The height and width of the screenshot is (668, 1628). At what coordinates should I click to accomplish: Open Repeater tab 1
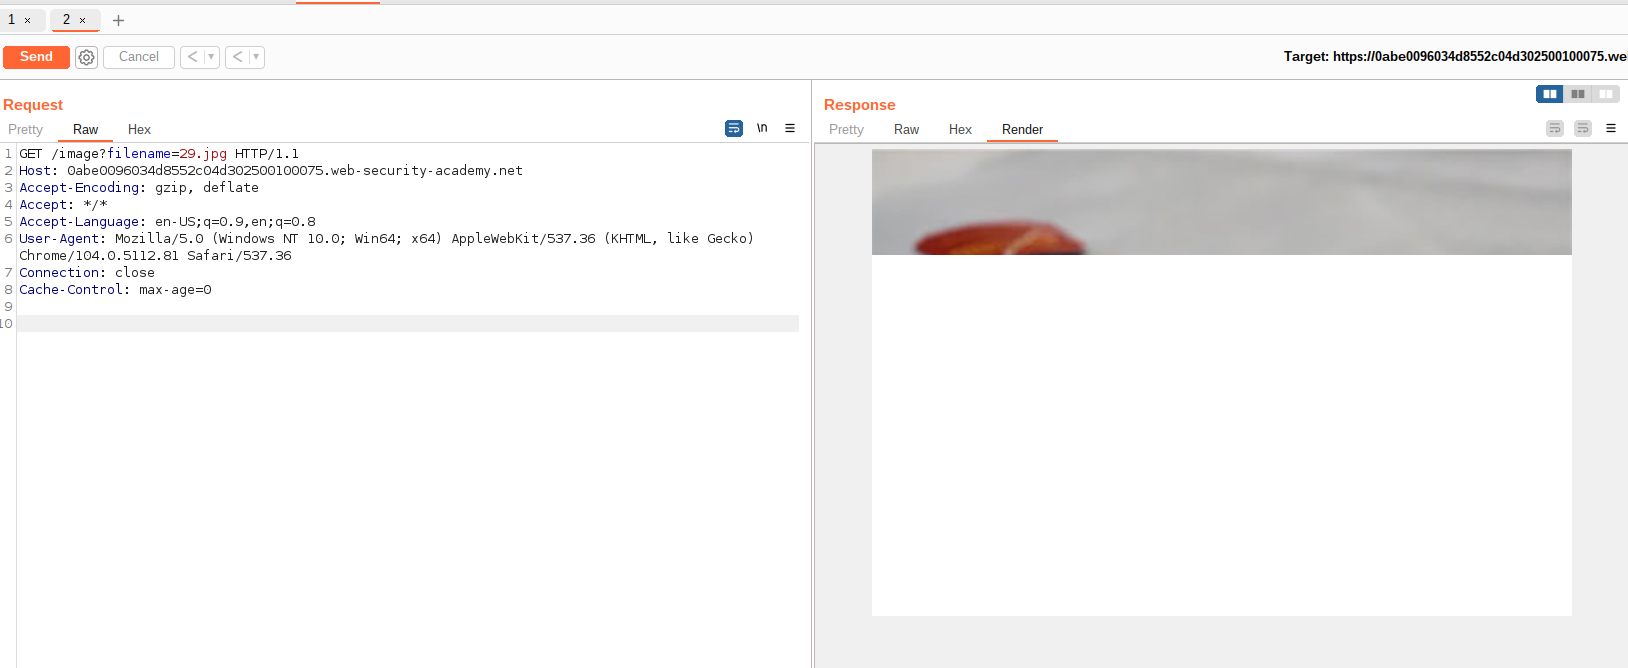[12, 20]
